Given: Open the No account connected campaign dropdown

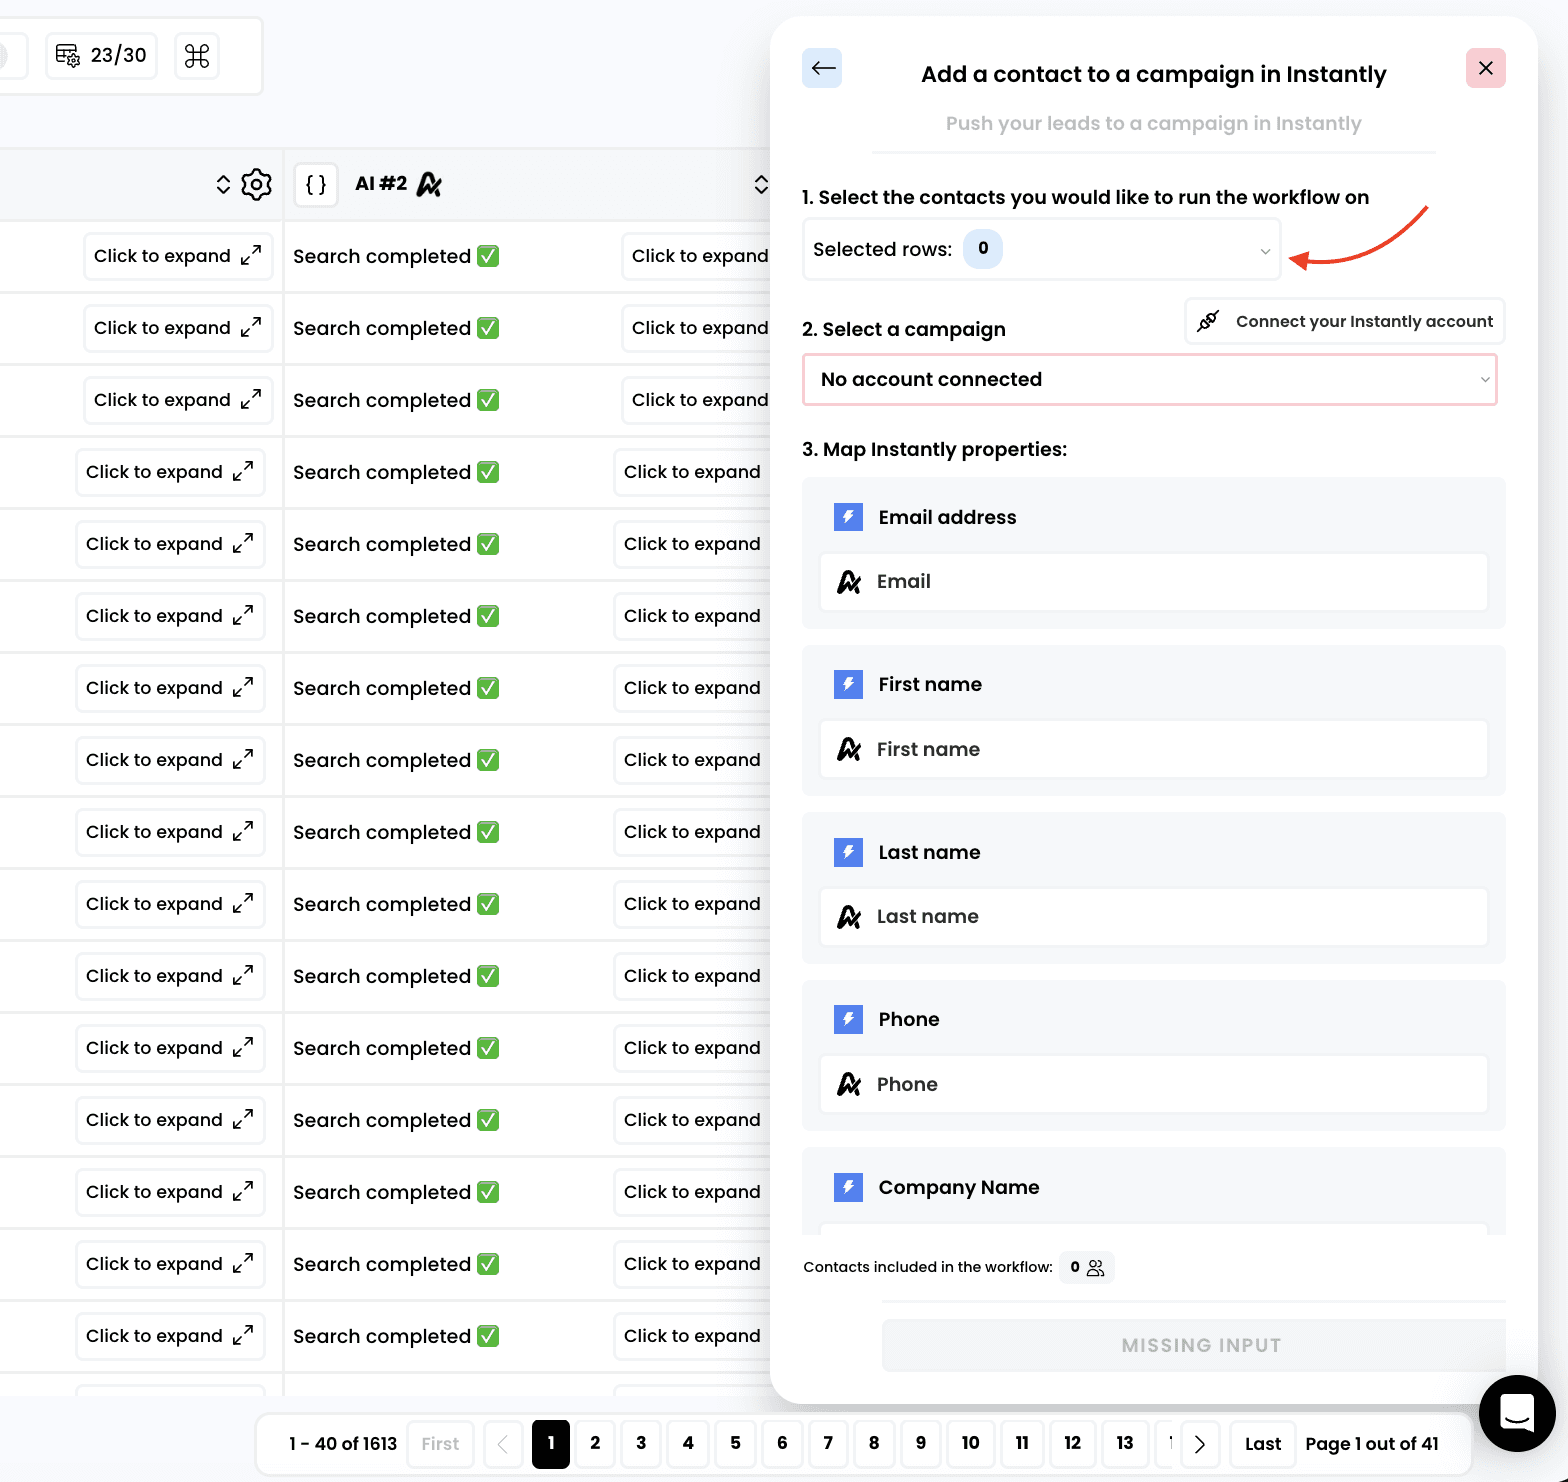Looking at the screenshot, I should point(1149,379).
